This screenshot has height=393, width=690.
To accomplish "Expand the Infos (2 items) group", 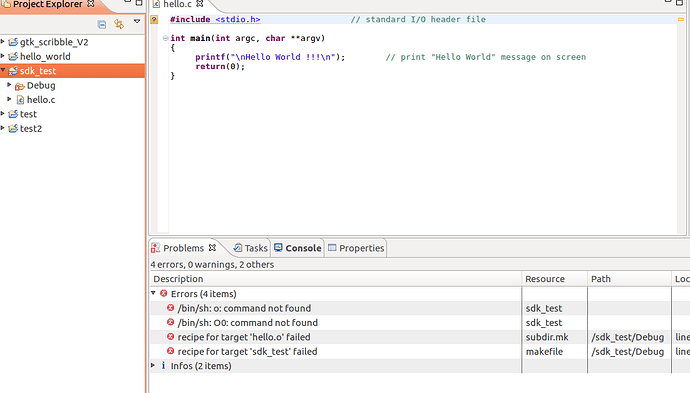I will (x=153, y=365).
